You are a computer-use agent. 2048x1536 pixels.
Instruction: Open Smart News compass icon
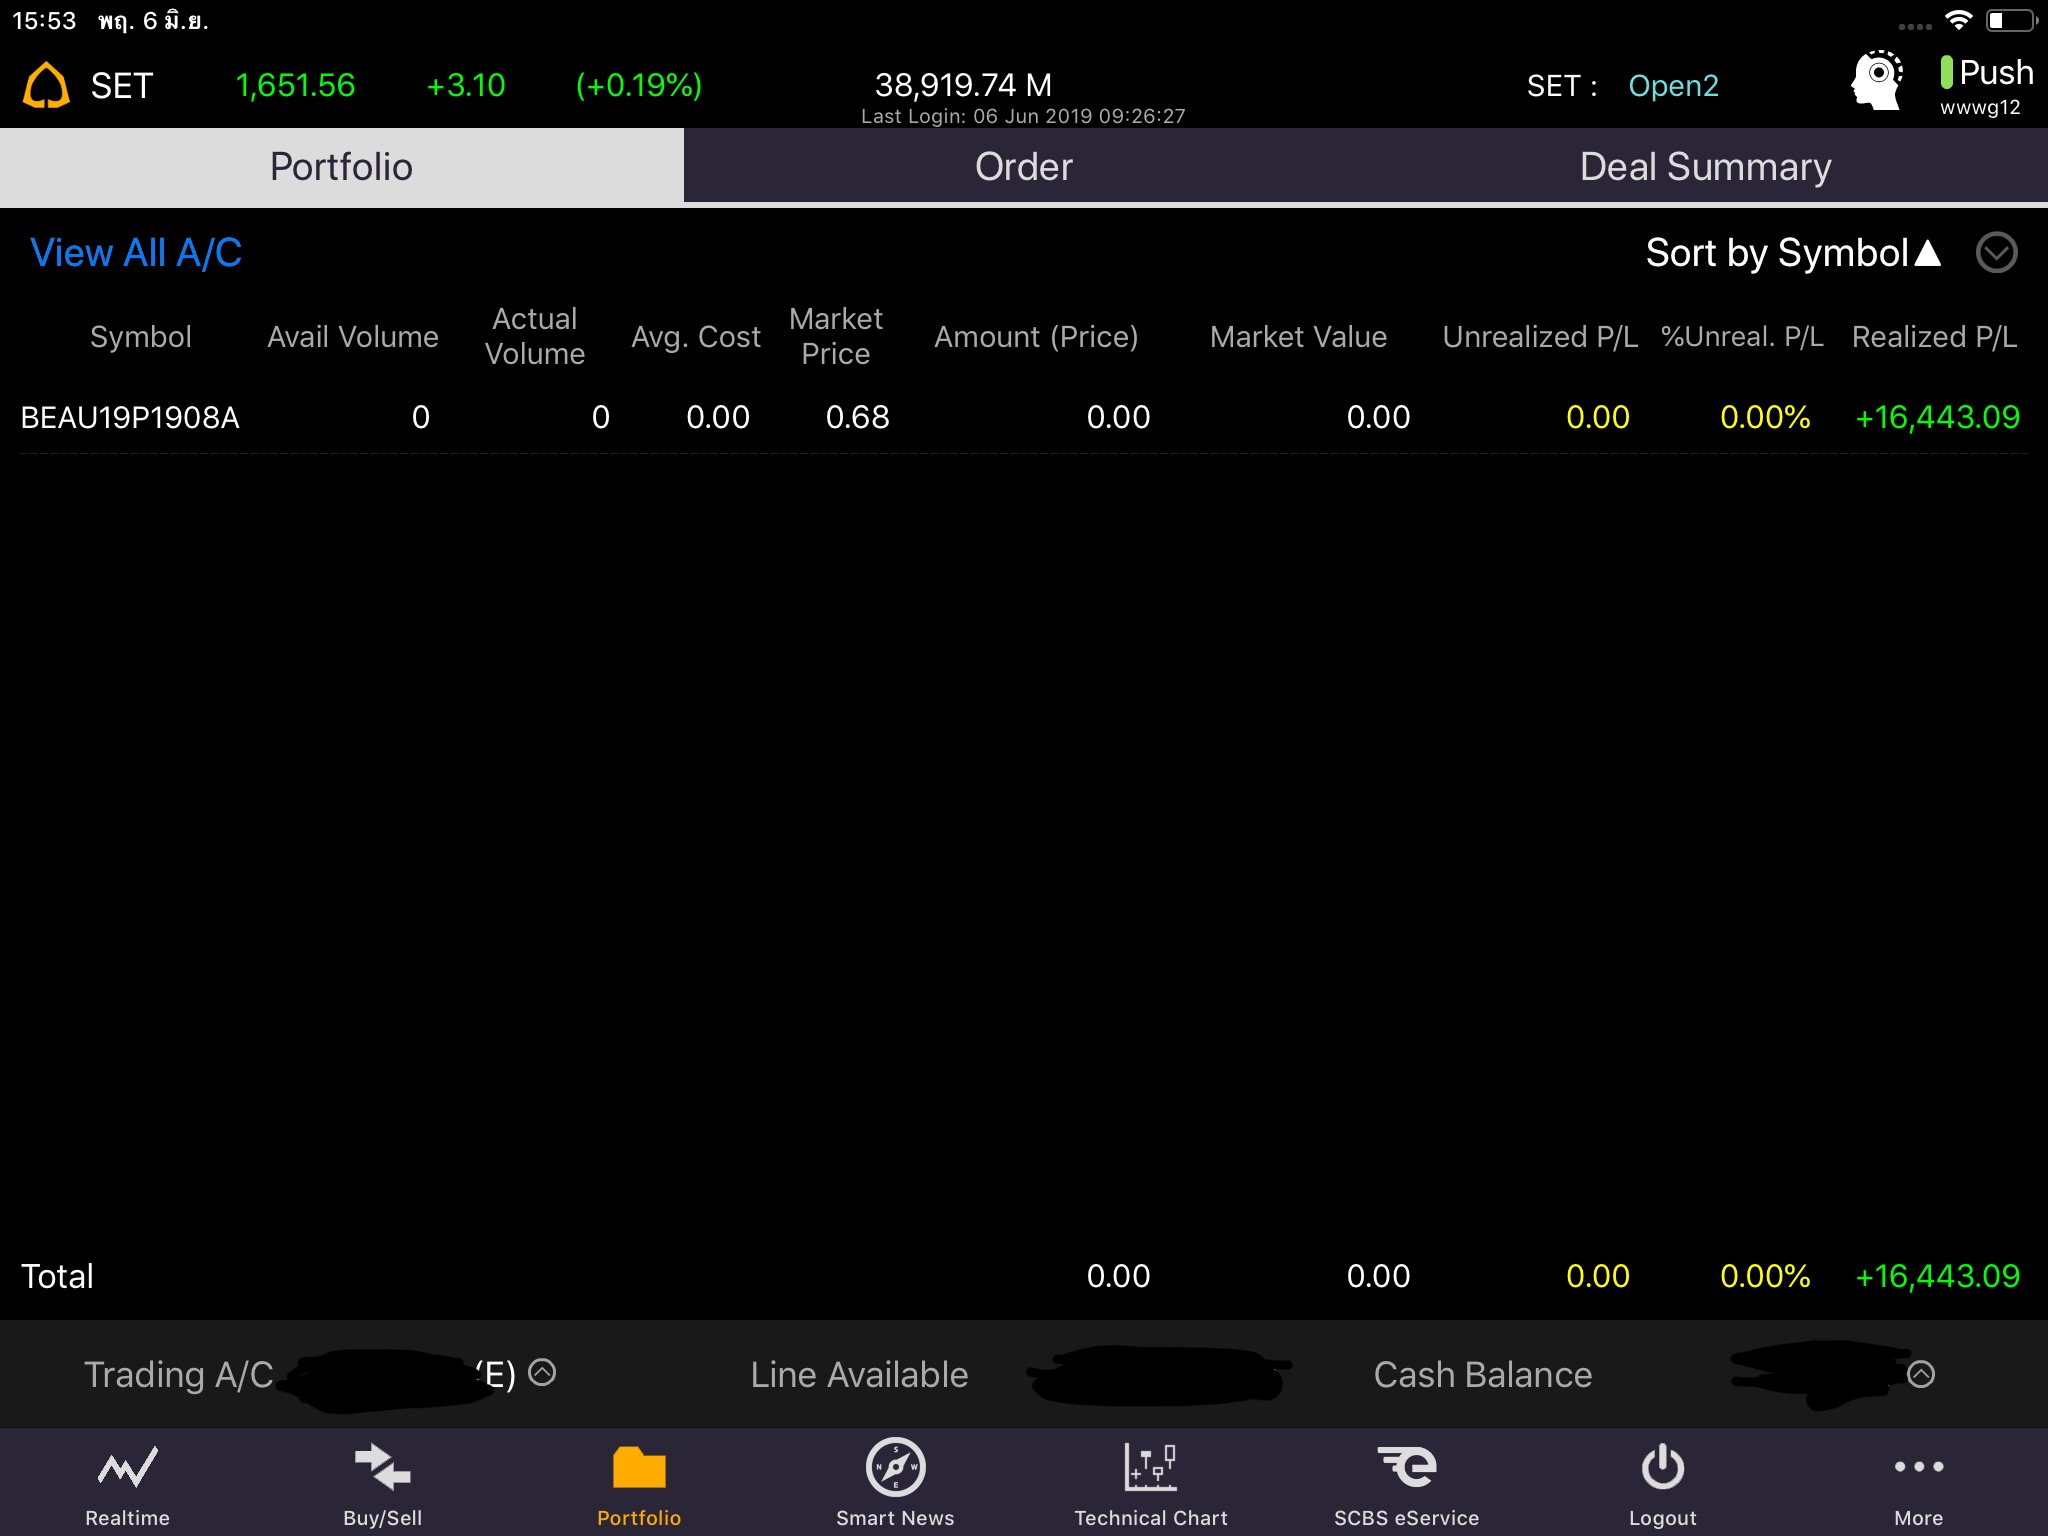point(895,1468)
